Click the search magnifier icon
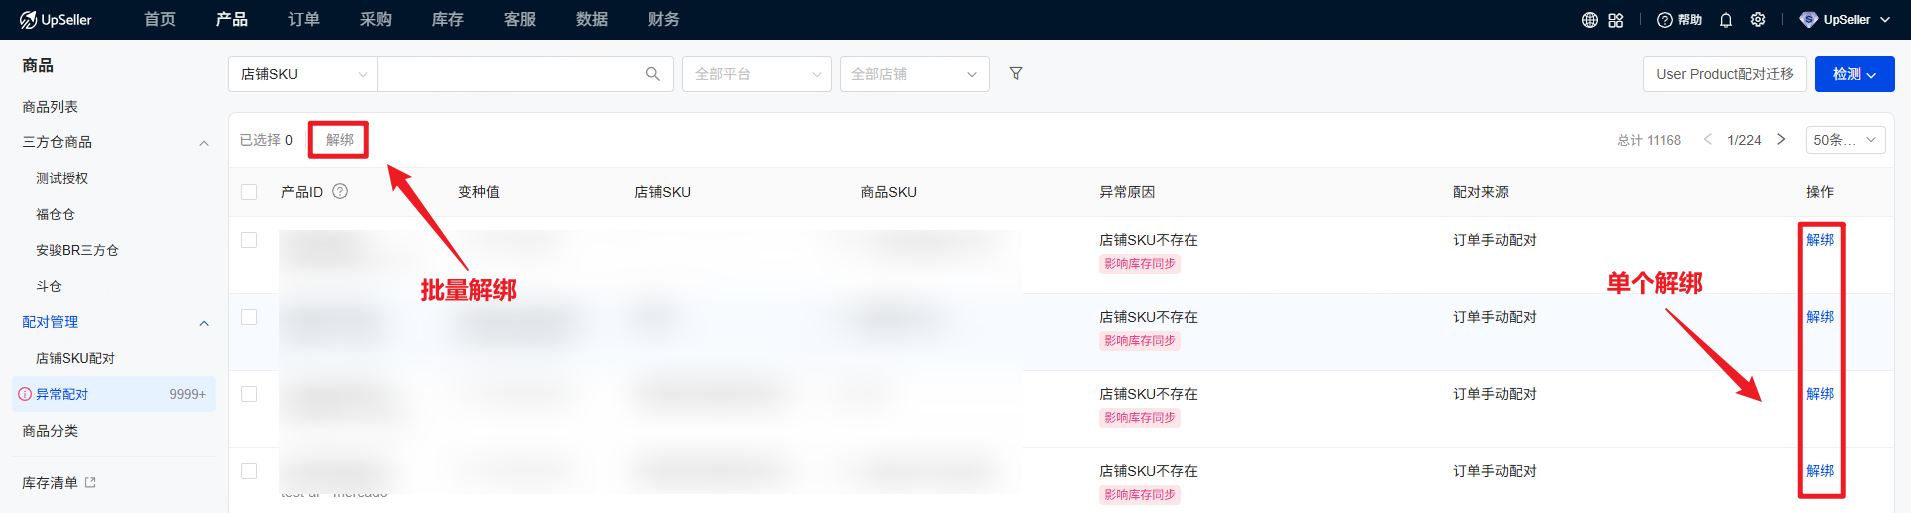Image resolution: width=1911 pixels, height=513 pixels. pyautogui.click(x=653, y=74)
